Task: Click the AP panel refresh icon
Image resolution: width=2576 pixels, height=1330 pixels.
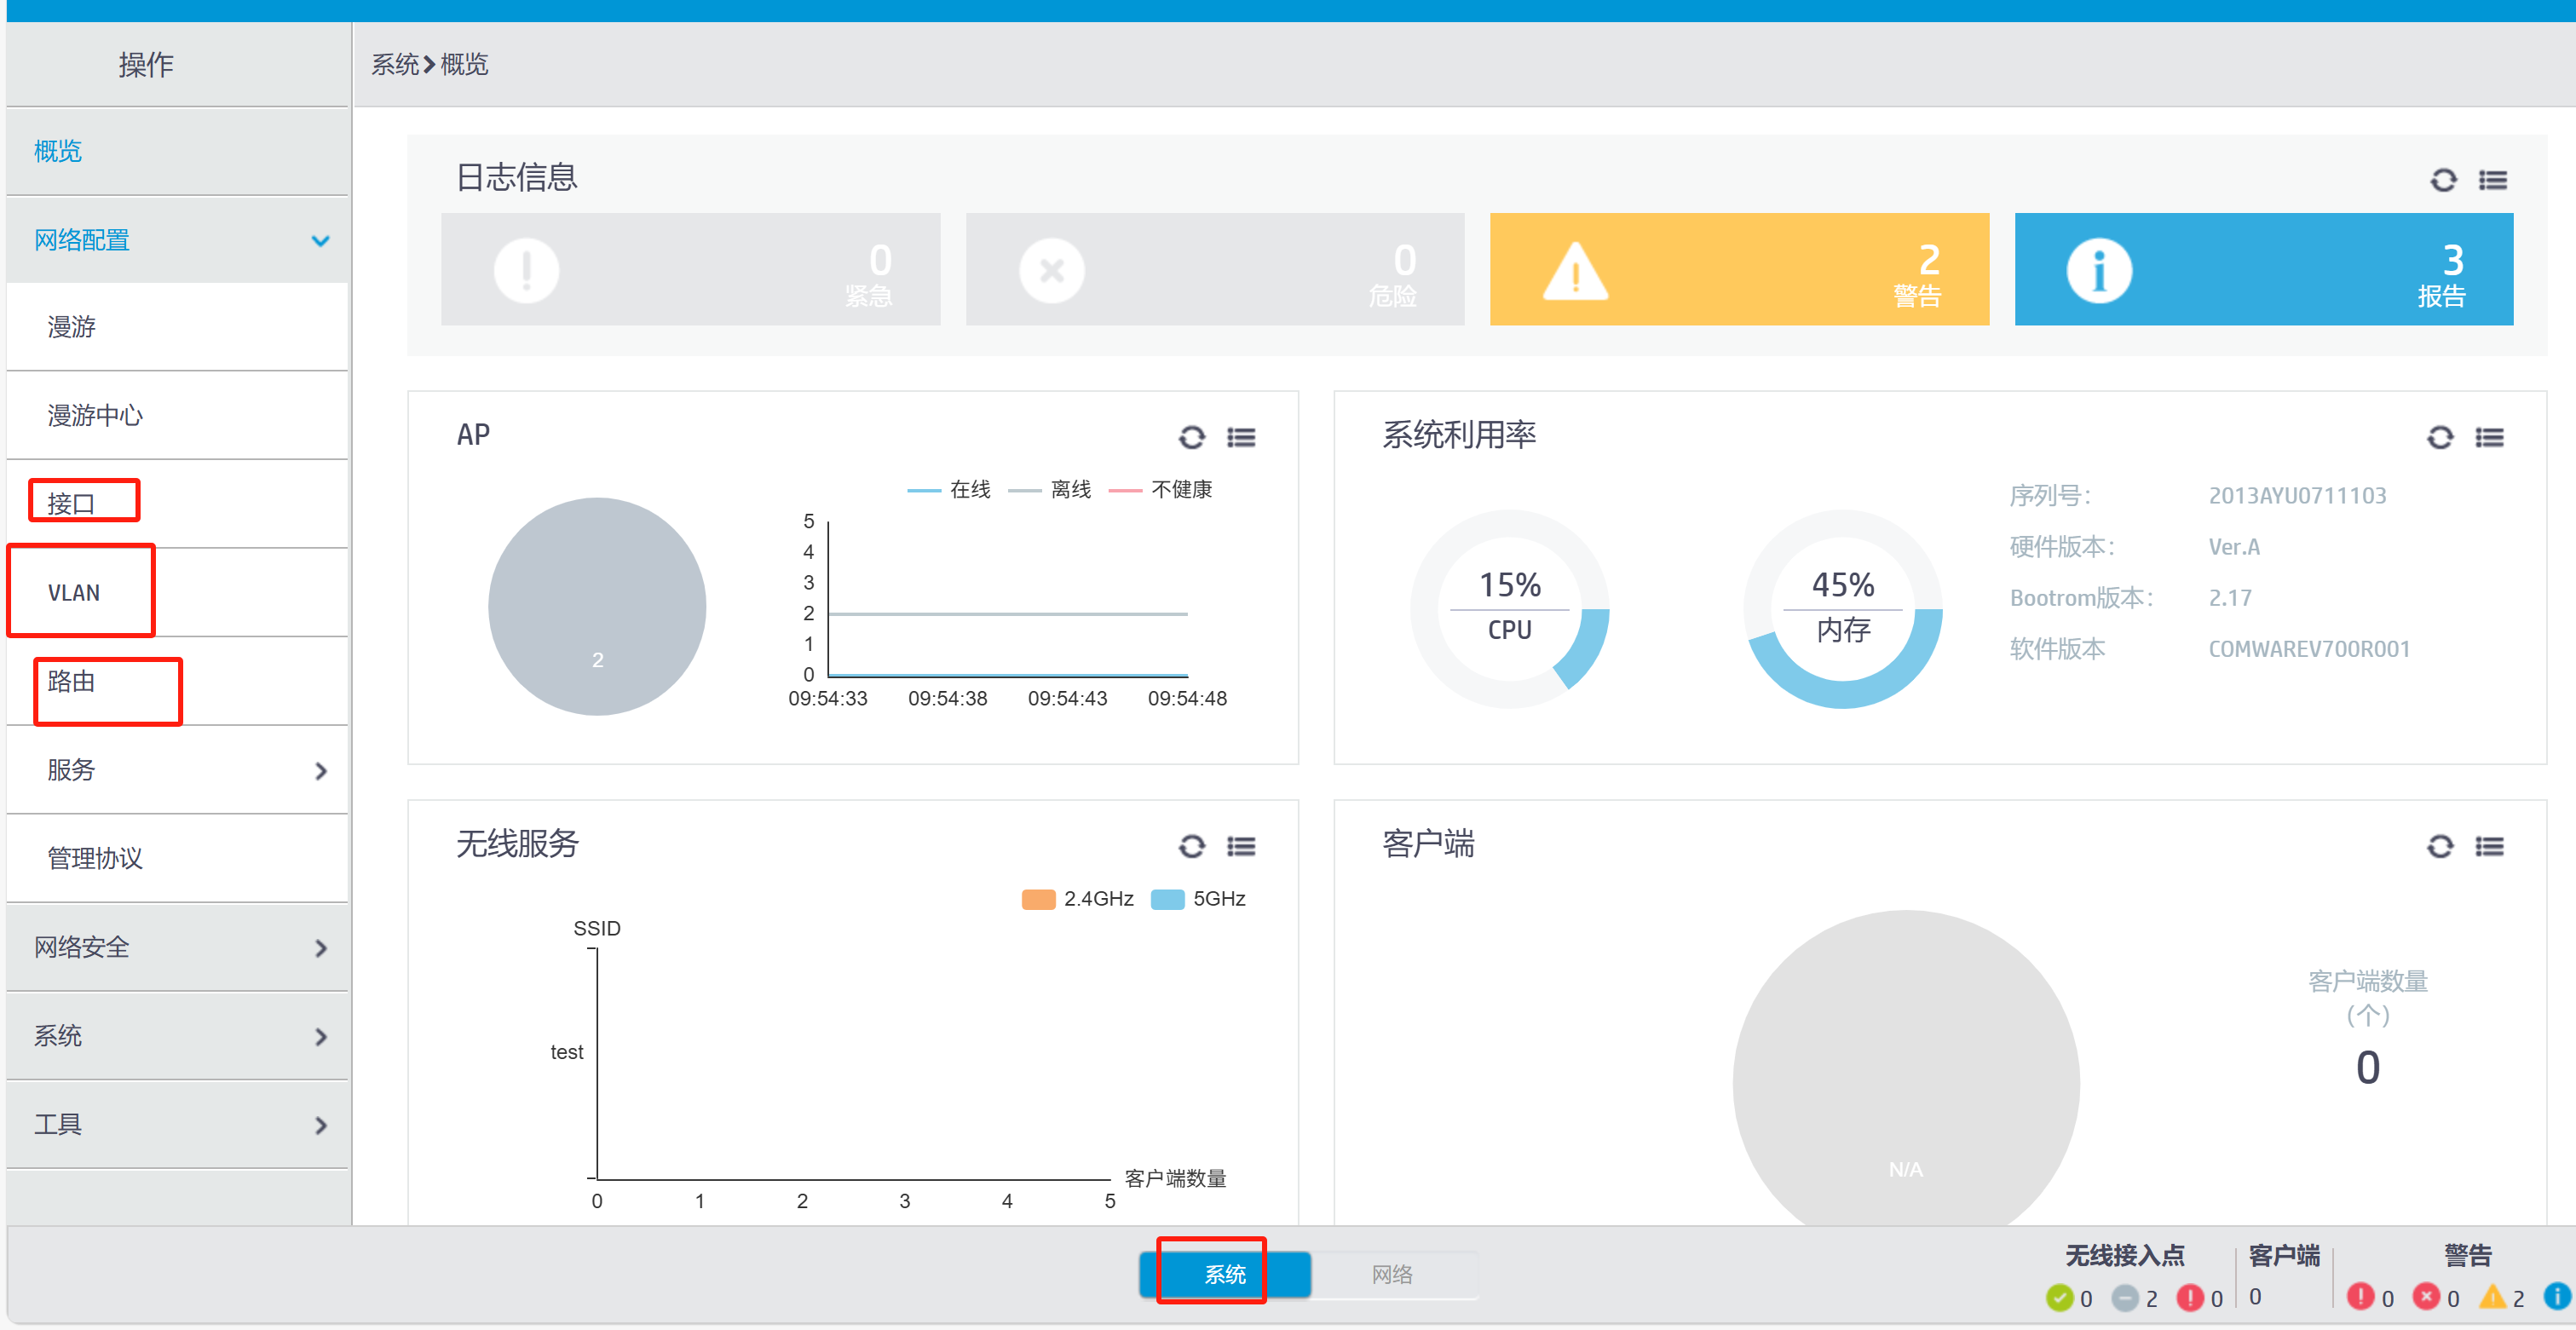Action: (1191, 437)
